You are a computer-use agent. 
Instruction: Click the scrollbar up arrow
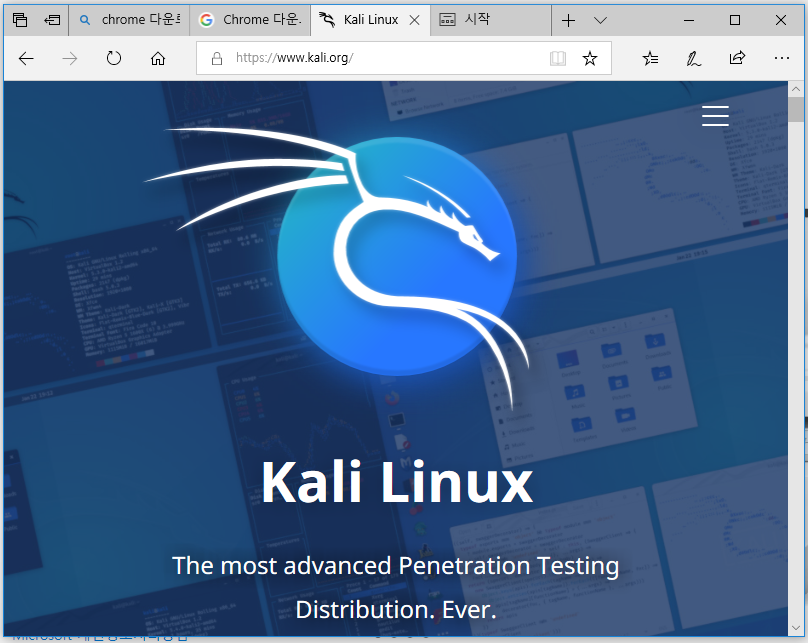[x=795, y=89]
